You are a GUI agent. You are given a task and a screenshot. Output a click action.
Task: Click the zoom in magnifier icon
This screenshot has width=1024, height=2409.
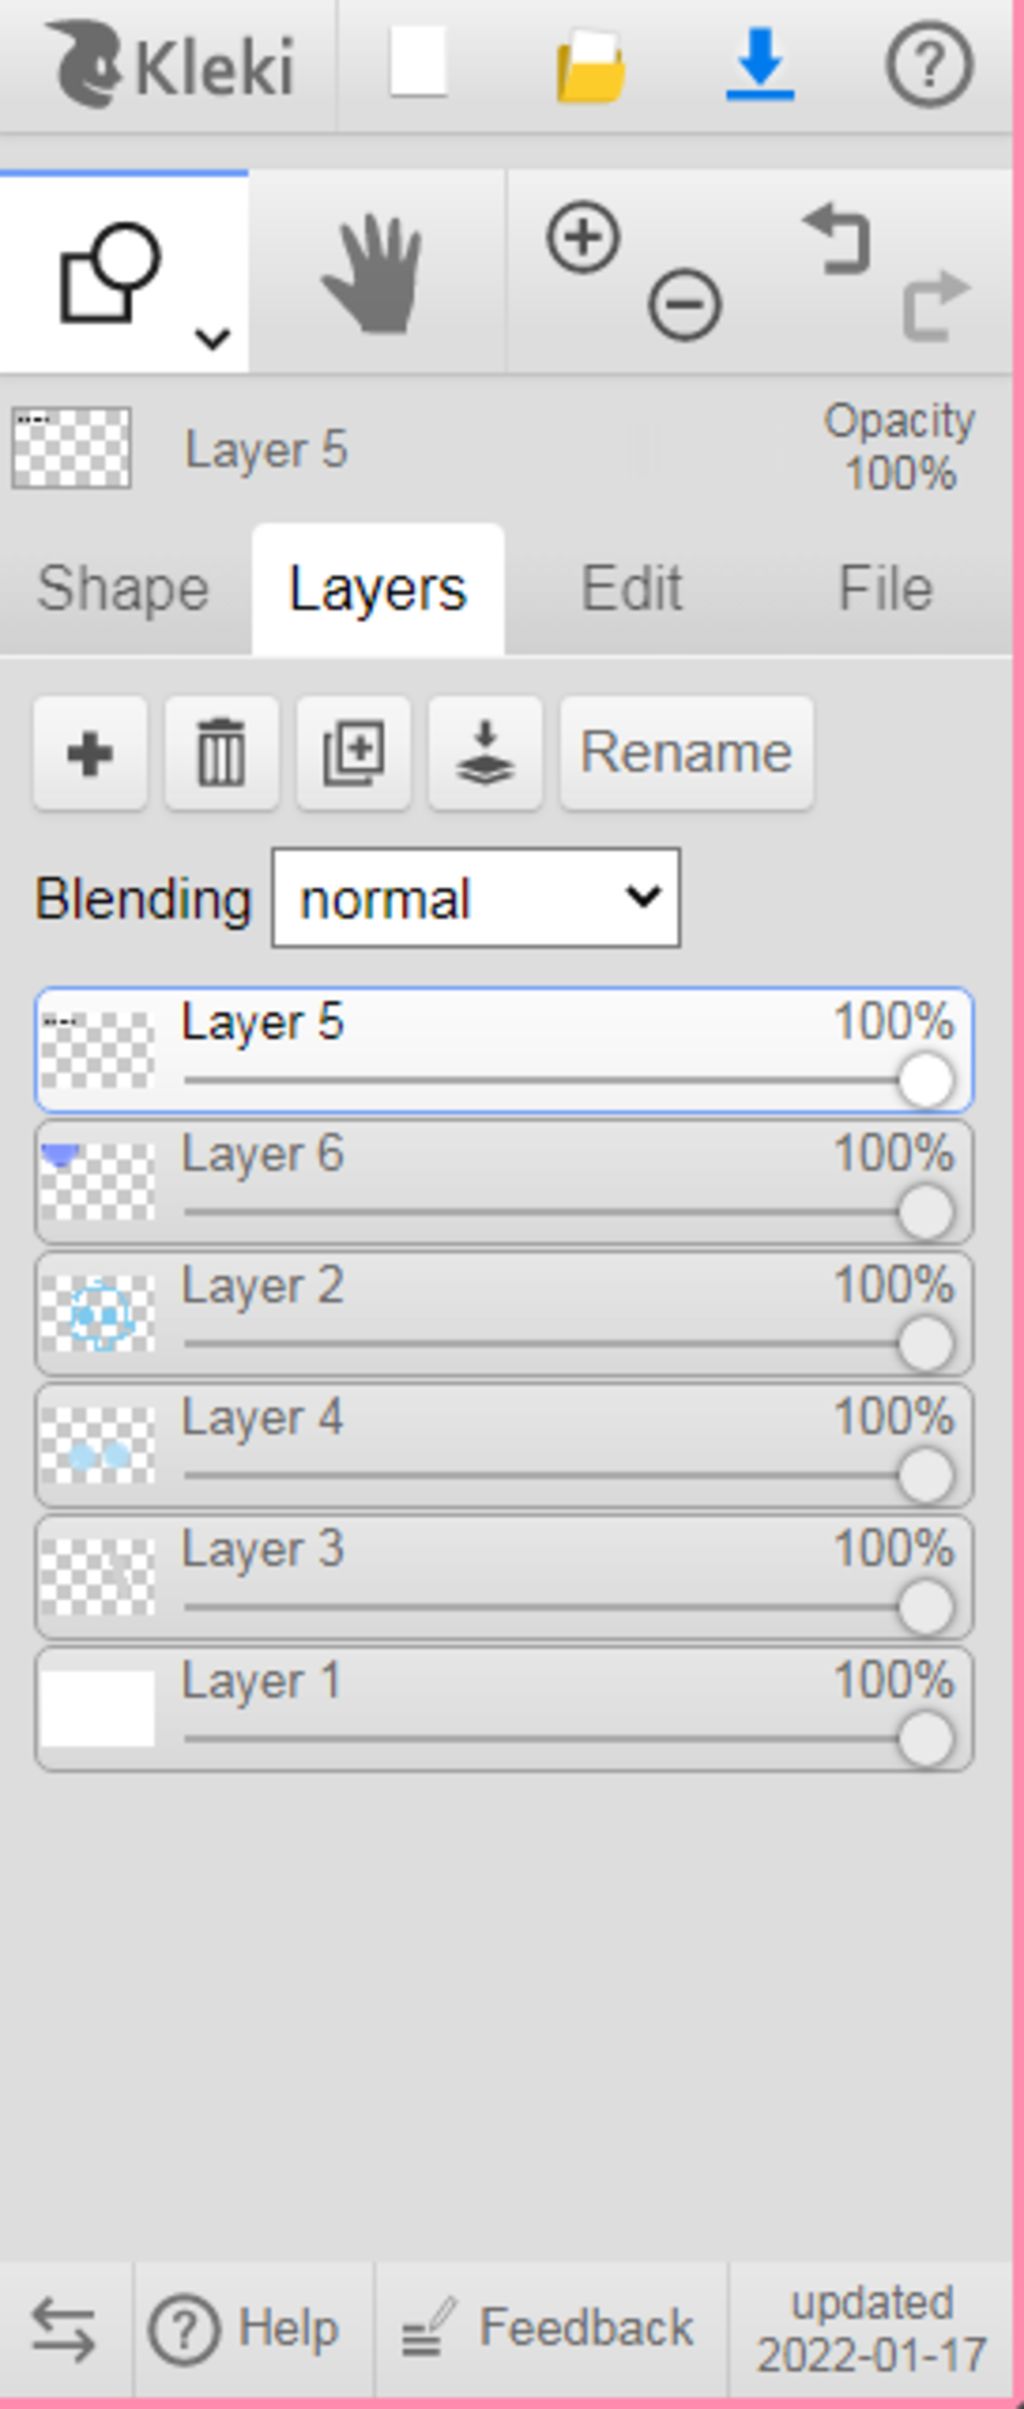583,238
